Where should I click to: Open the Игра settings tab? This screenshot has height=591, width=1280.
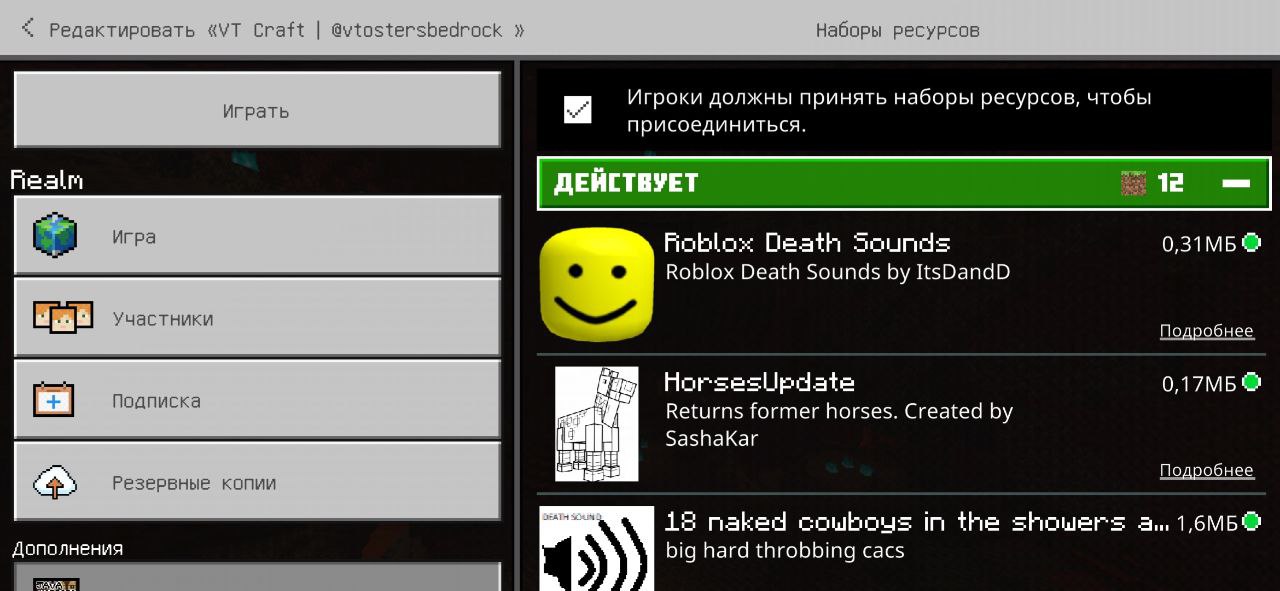[257, 236]
